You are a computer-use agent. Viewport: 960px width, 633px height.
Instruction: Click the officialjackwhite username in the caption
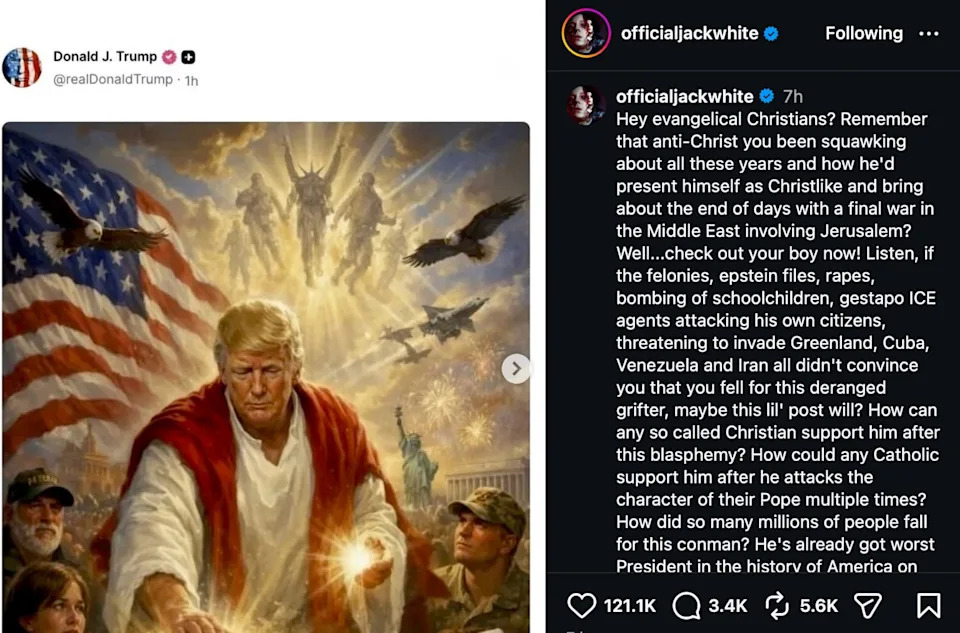click(684, 97)
